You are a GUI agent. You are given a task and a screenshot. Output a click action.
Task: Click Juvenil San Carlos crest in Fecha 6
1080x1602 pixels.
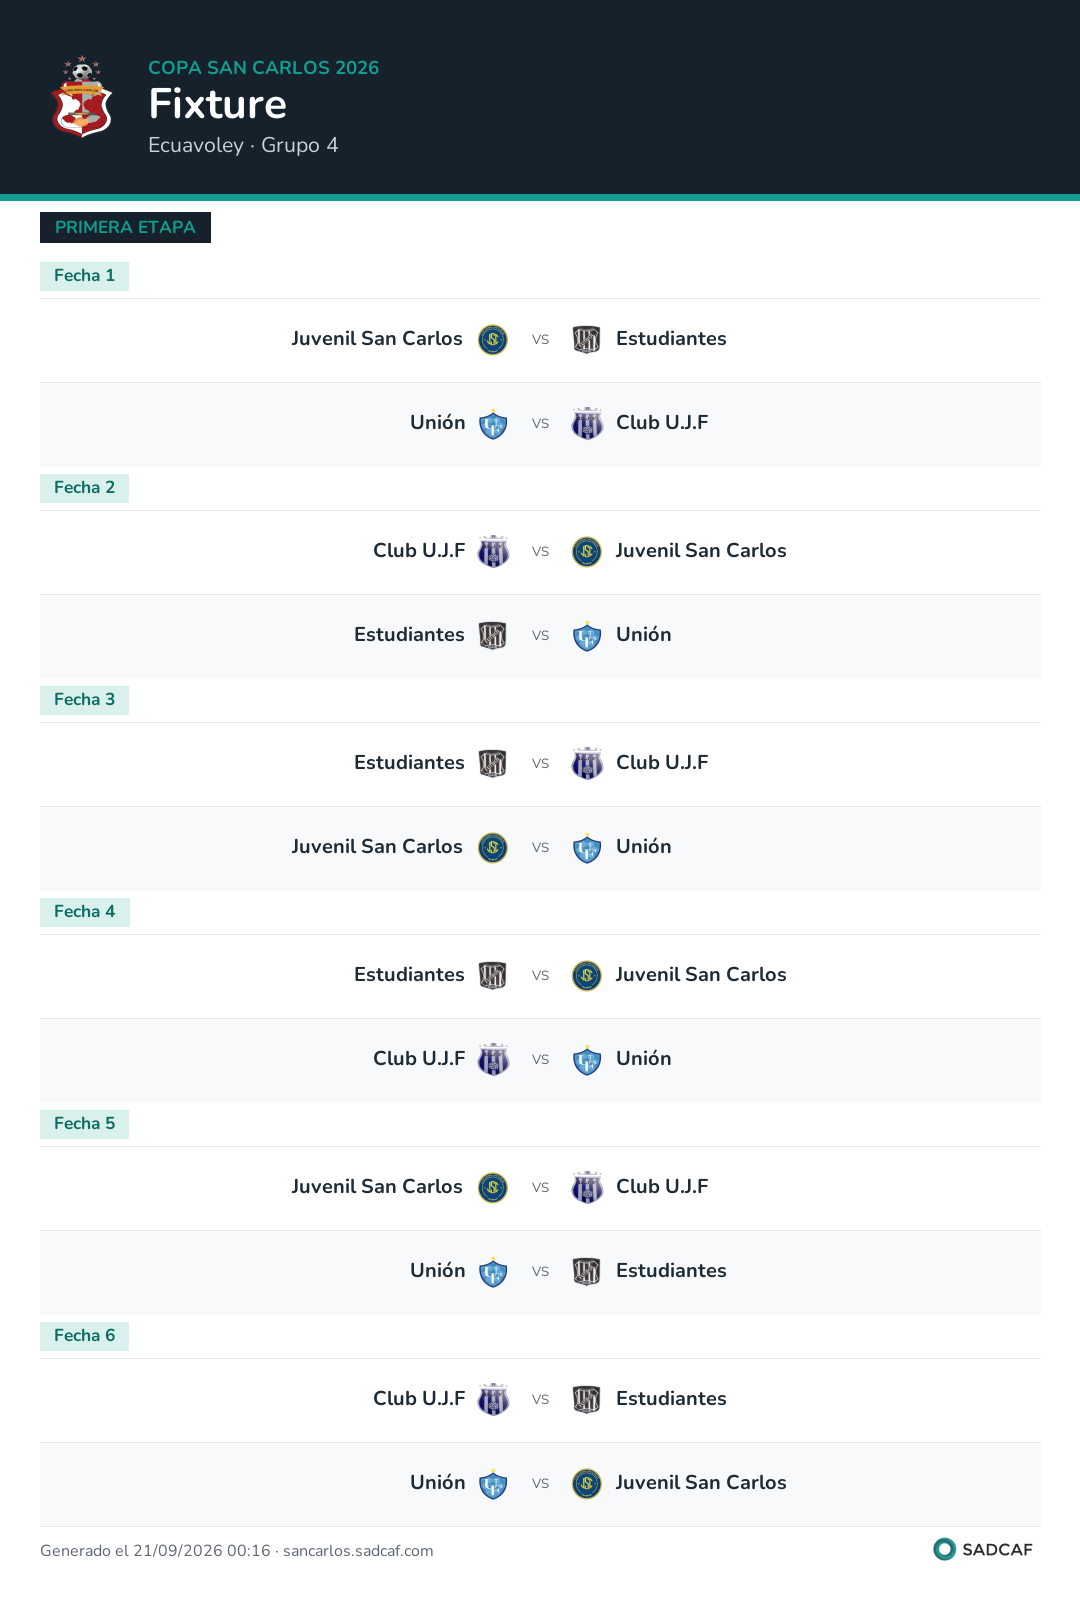coord(587,1484)
